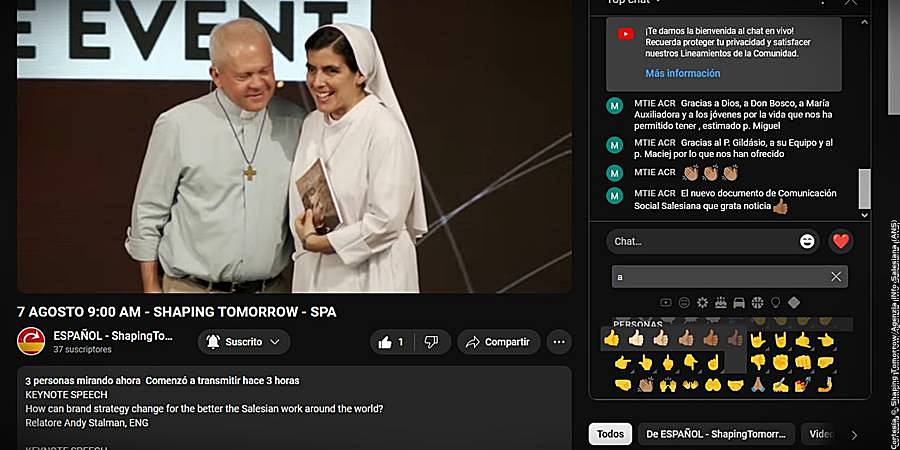This screenshot has height=450, width=900.
Task: Expand next category chips arrow
Action: tap(854, 435)
